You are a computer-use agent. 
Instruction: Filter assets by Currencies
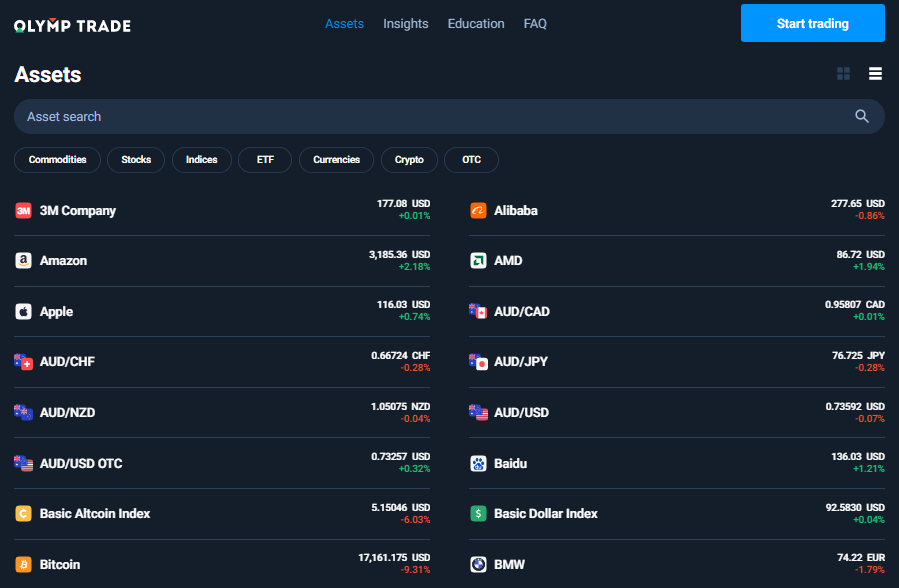[337, 160]
